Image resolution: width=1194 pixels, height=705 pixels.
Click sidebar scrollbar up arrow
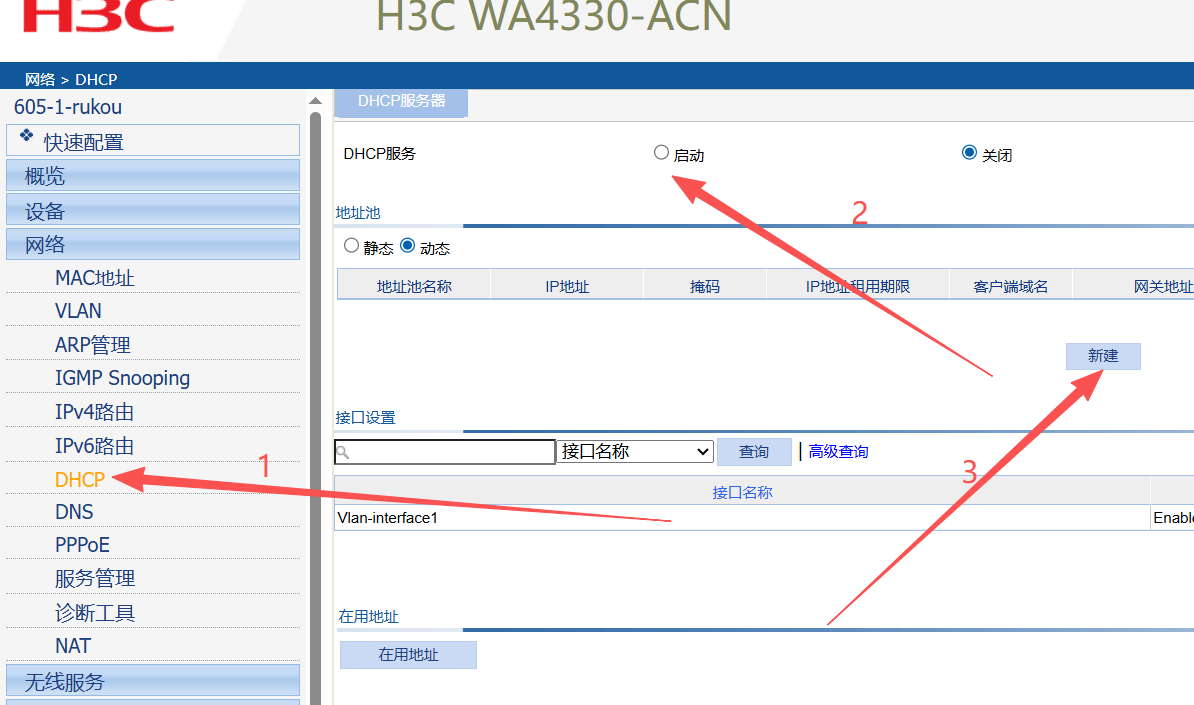315,100
